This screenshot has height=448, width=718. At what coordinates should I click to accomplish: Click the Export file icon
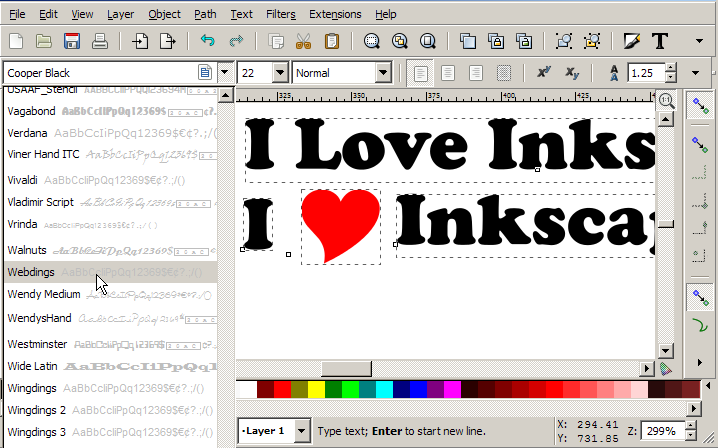click(168, 41)
